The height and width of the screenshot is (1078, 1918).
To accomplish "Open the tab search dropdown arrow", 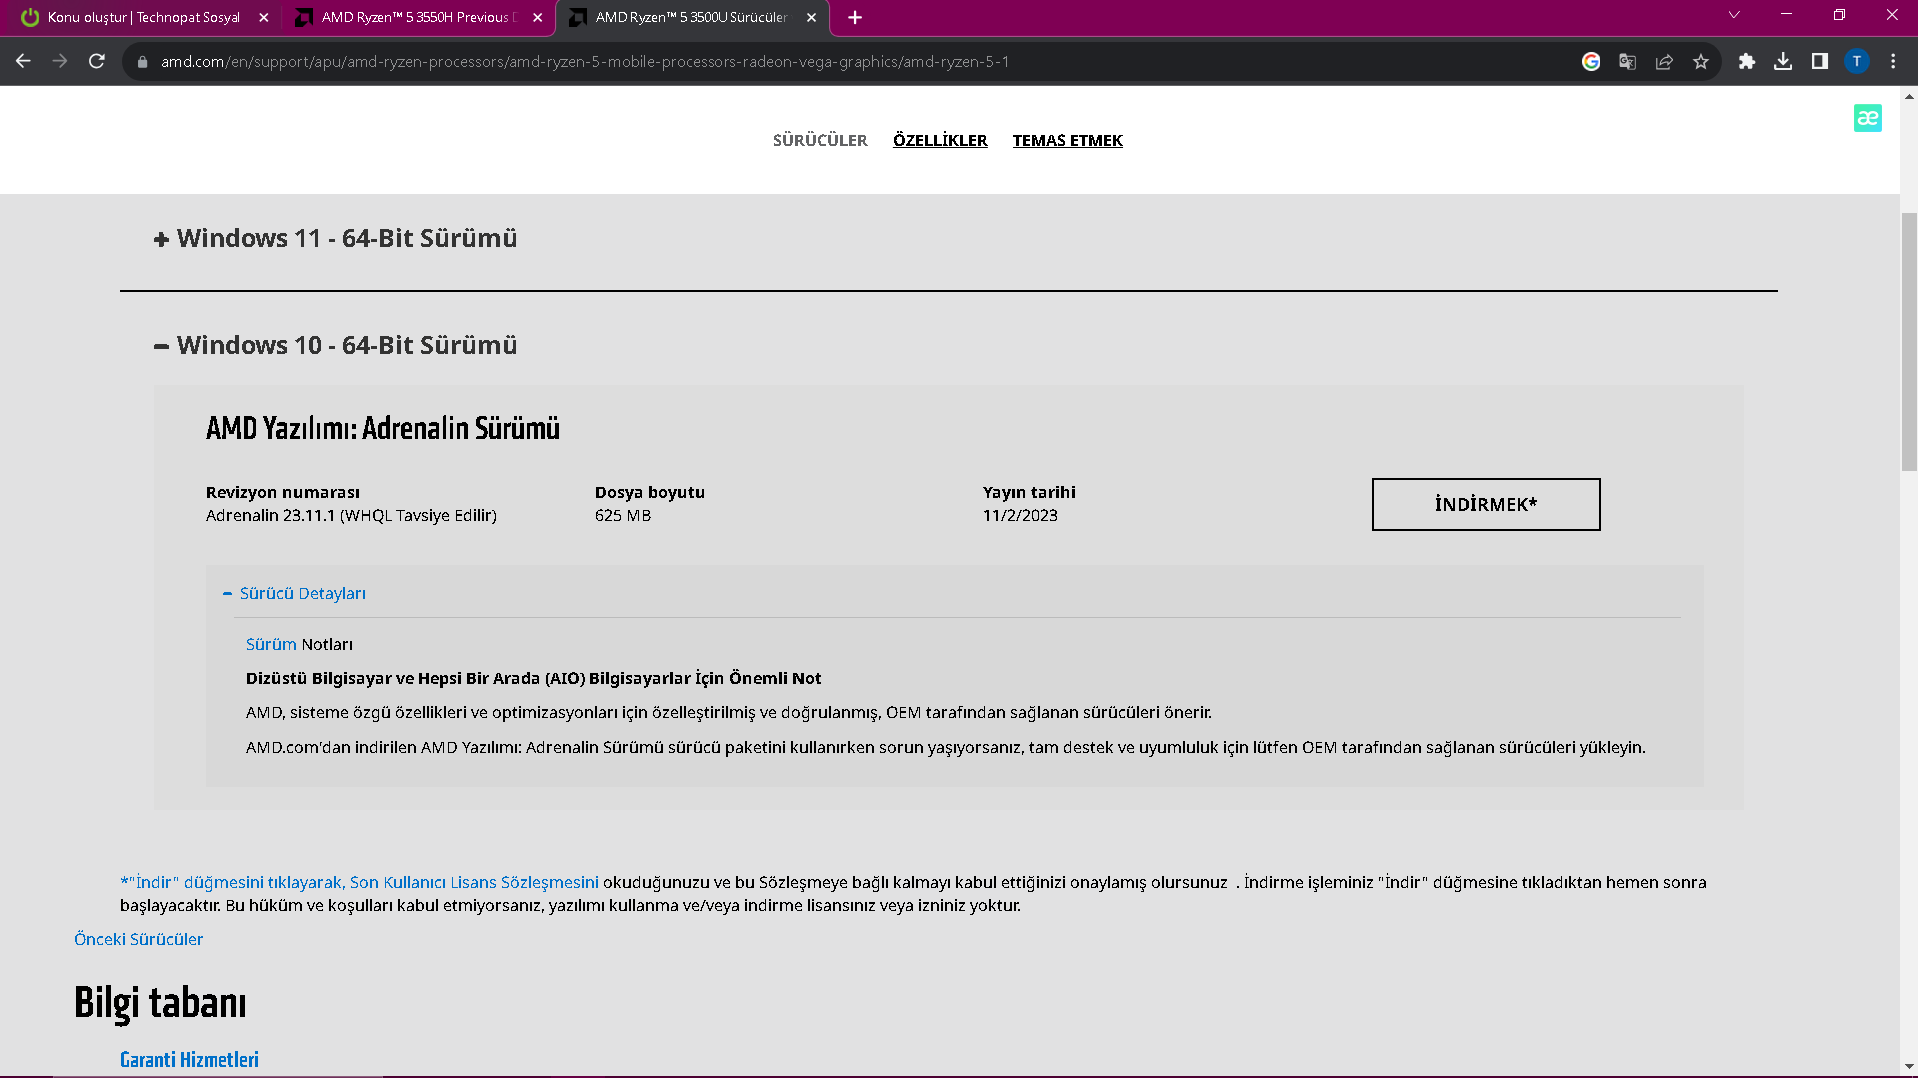I will click(x=1734, y=15).
